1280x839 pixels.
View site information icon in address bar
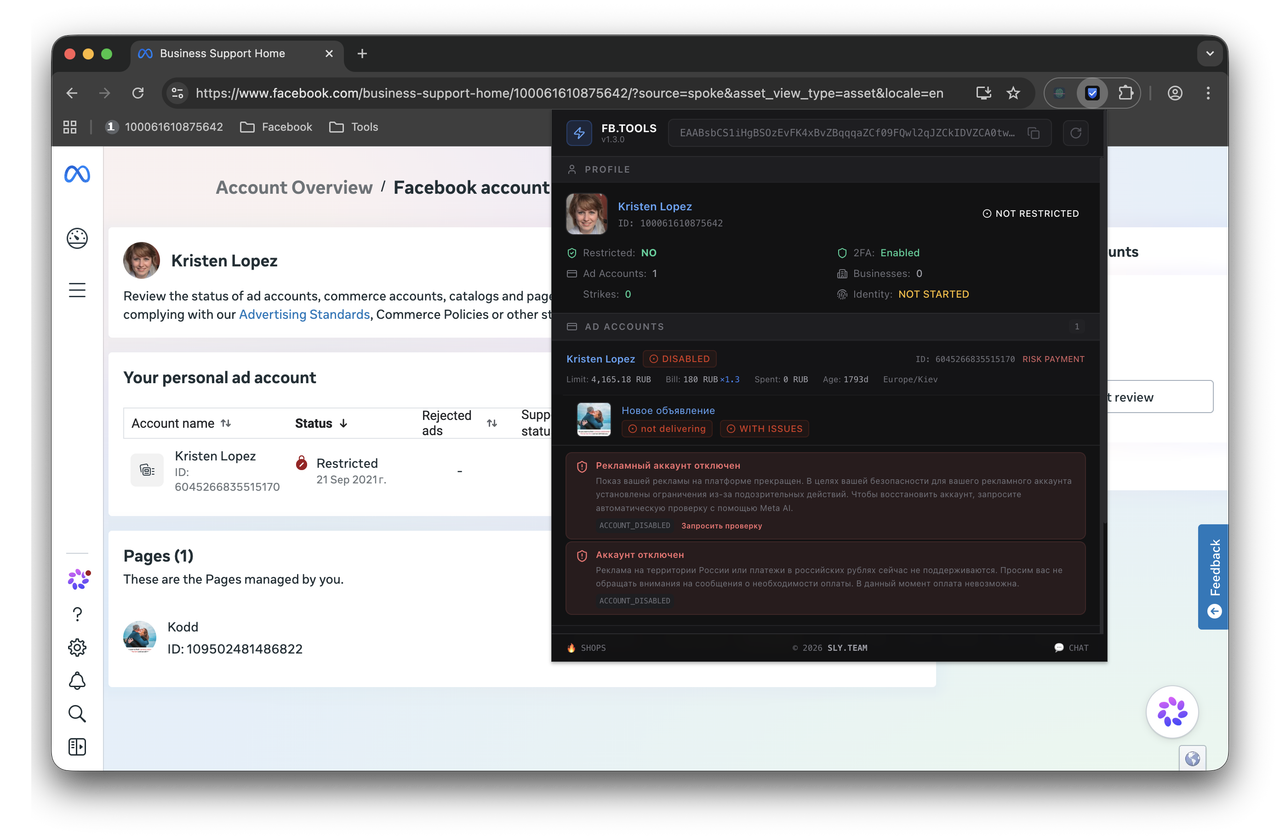click(x=177, y=93)
